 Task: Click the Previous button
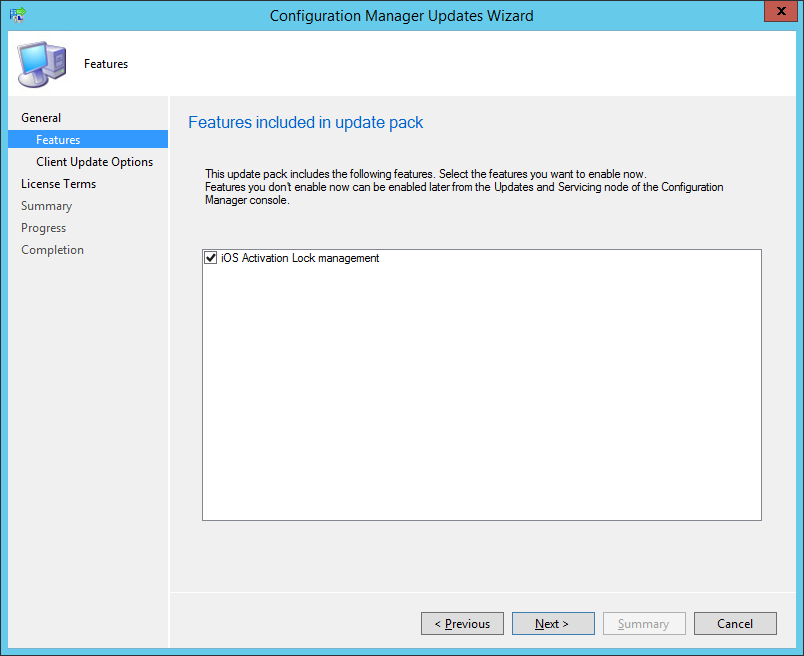[463, 624]
